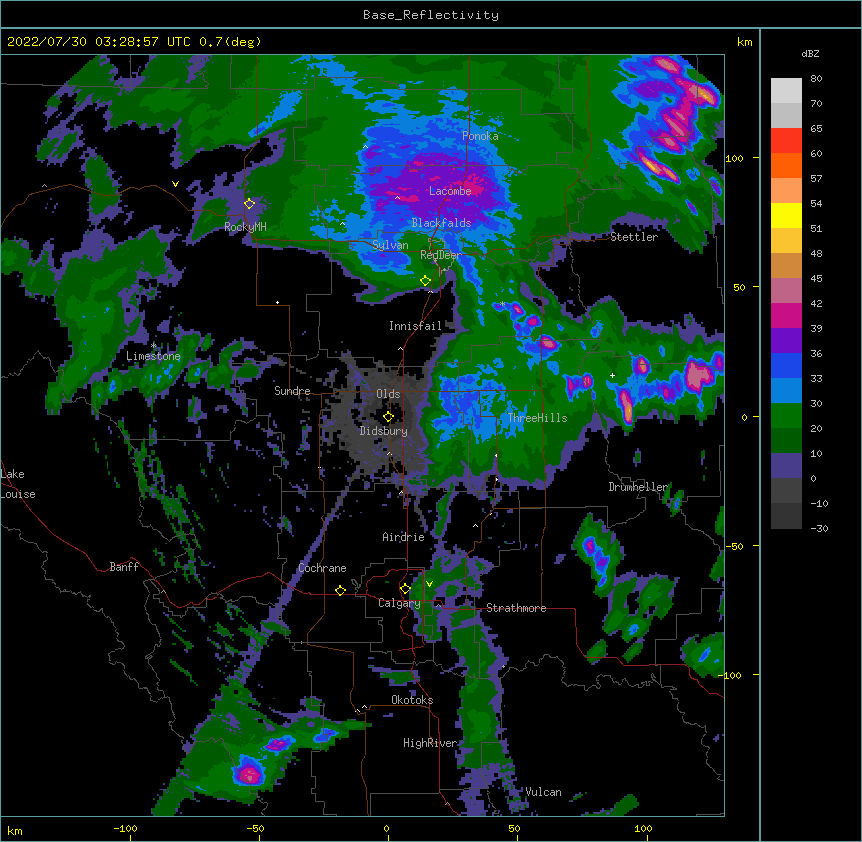Click the Cochrane label
The image size is (862, 842).
pyautogui.click(x=322, y=568)
